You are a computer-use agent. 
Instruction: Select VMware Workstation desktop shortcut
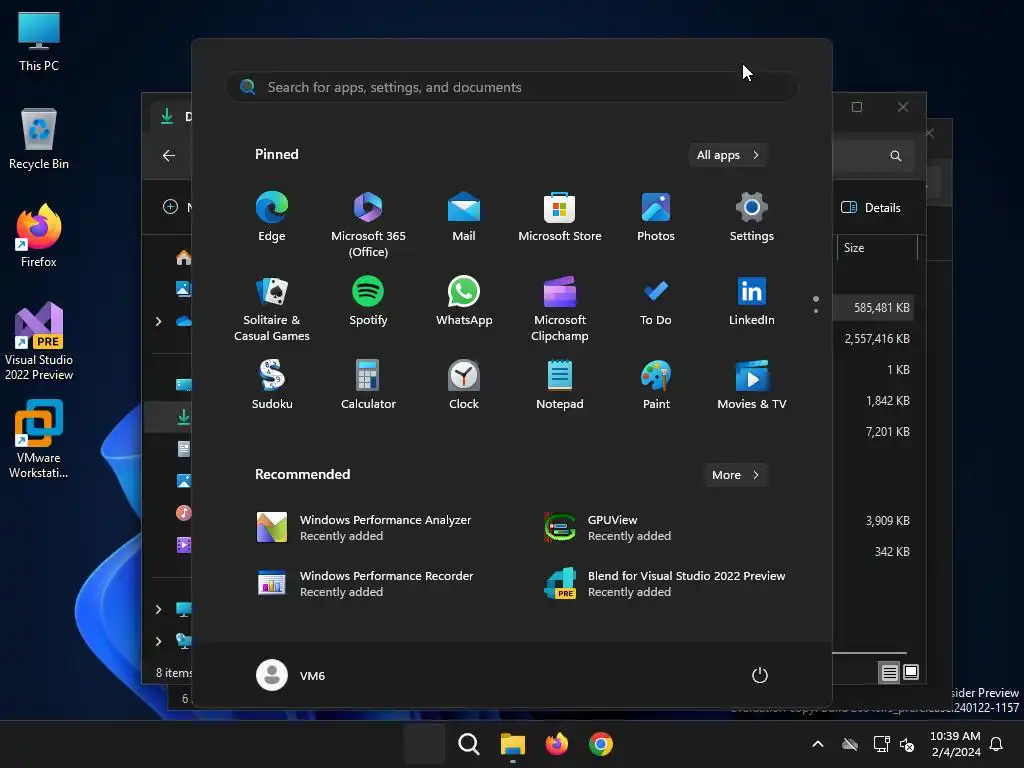coord(39,439)
